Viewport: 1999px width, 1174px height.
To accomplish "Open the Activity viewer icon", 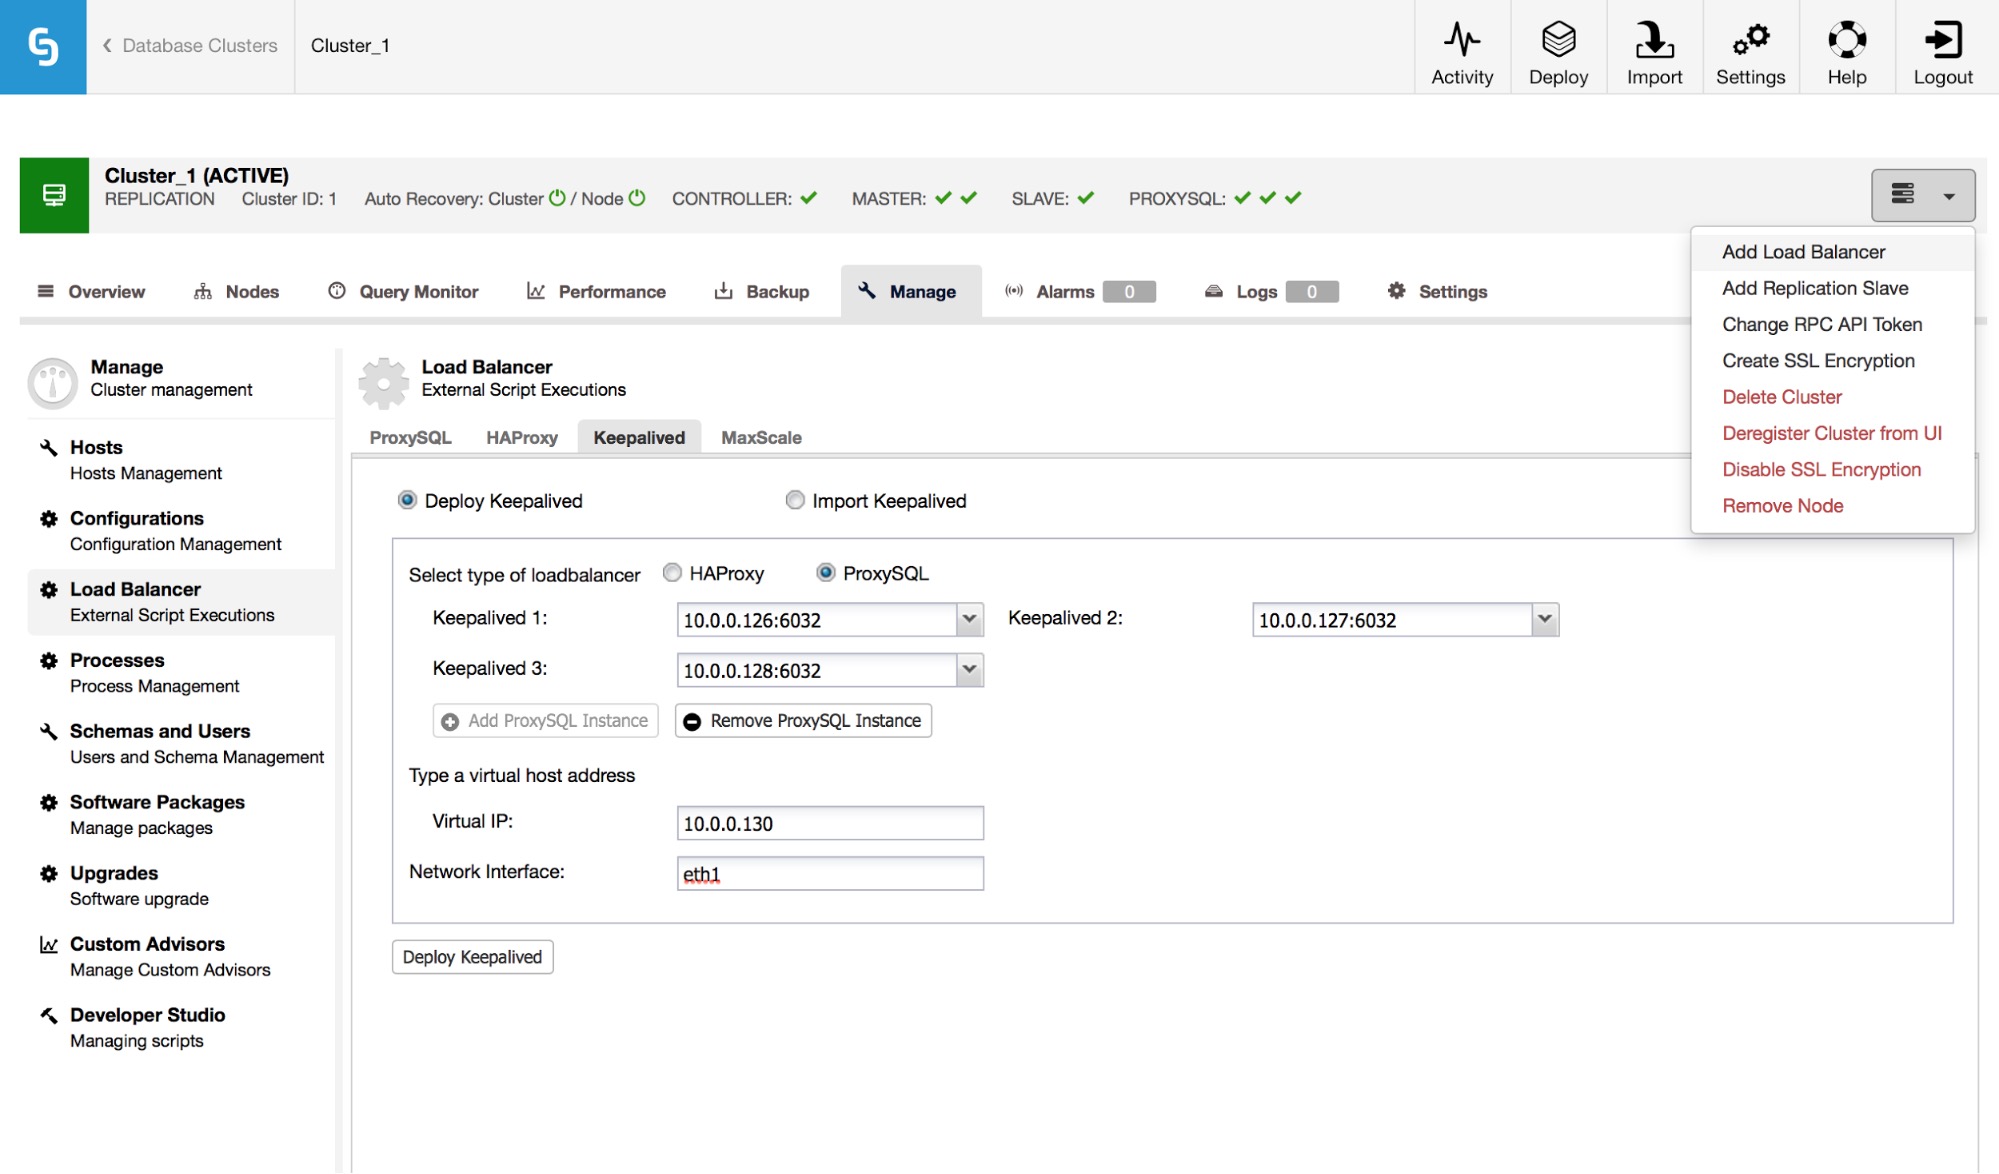I will [x=1462, y=40].
